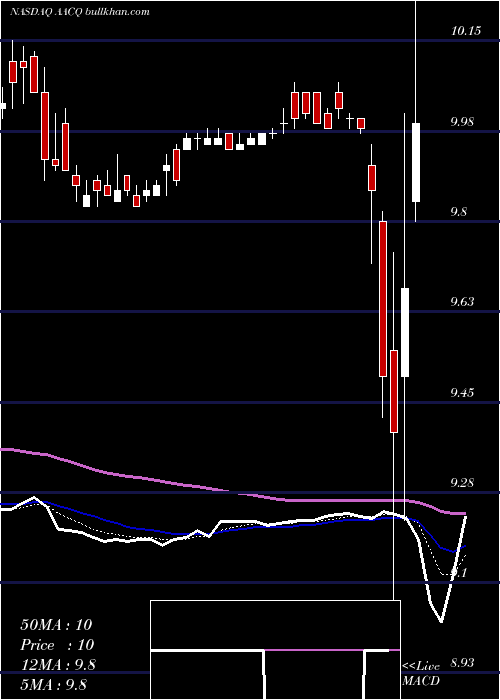The image size is (500, 700).
Task: Click the <<Live MACD label
Action: coord(421,673)
